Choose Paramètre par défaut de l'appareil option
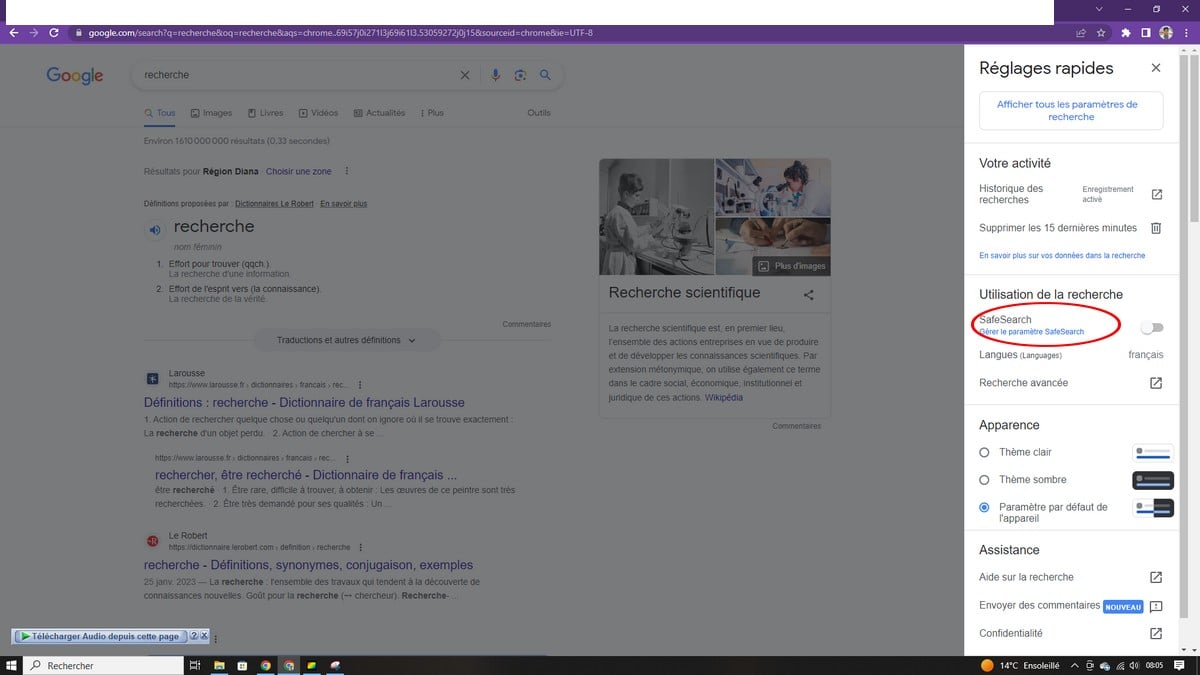1200x675 pixels. (x=985, y=508)
